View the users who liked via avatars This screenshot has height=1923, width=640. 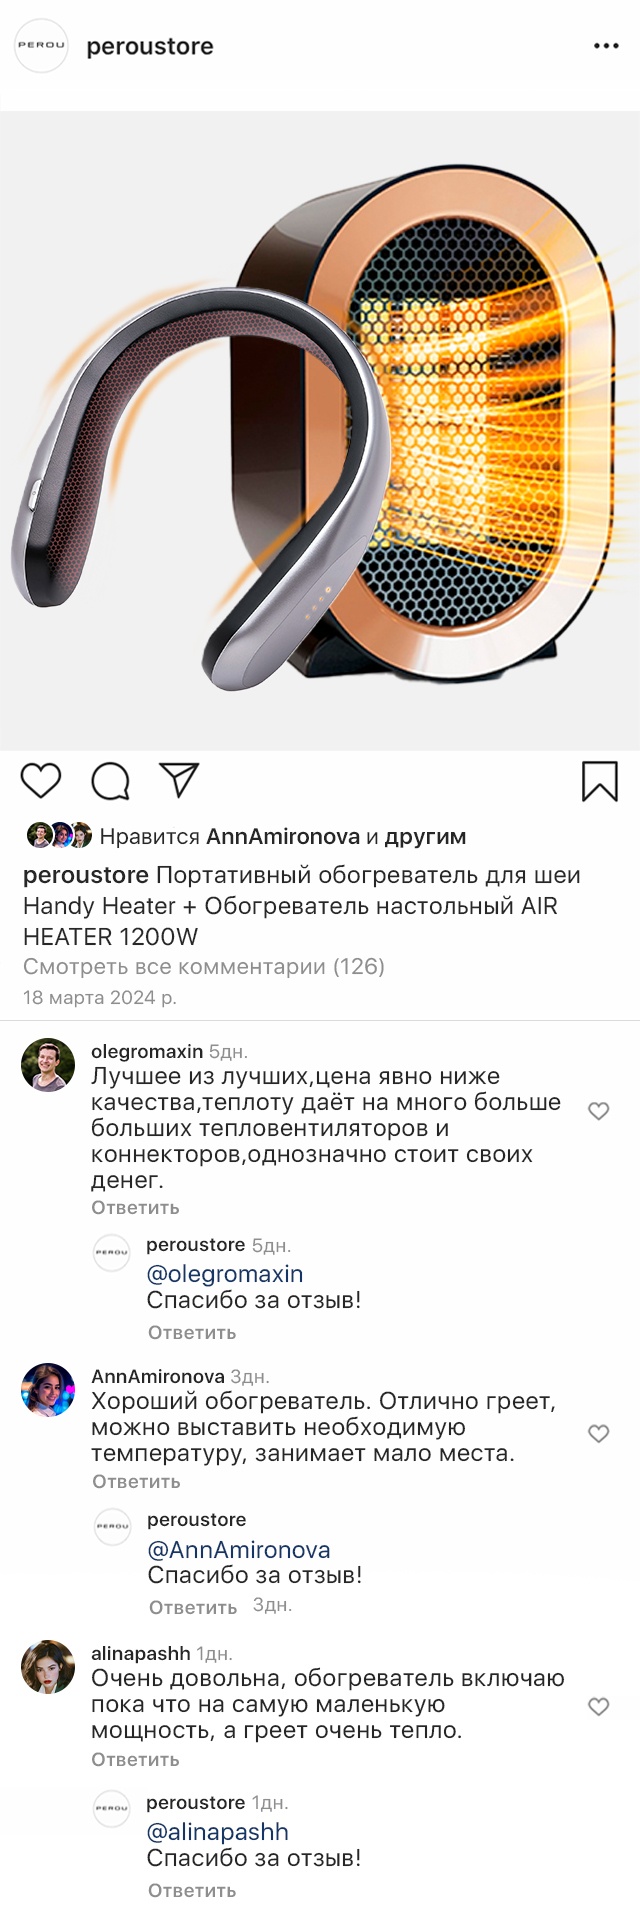pos(59,835)
